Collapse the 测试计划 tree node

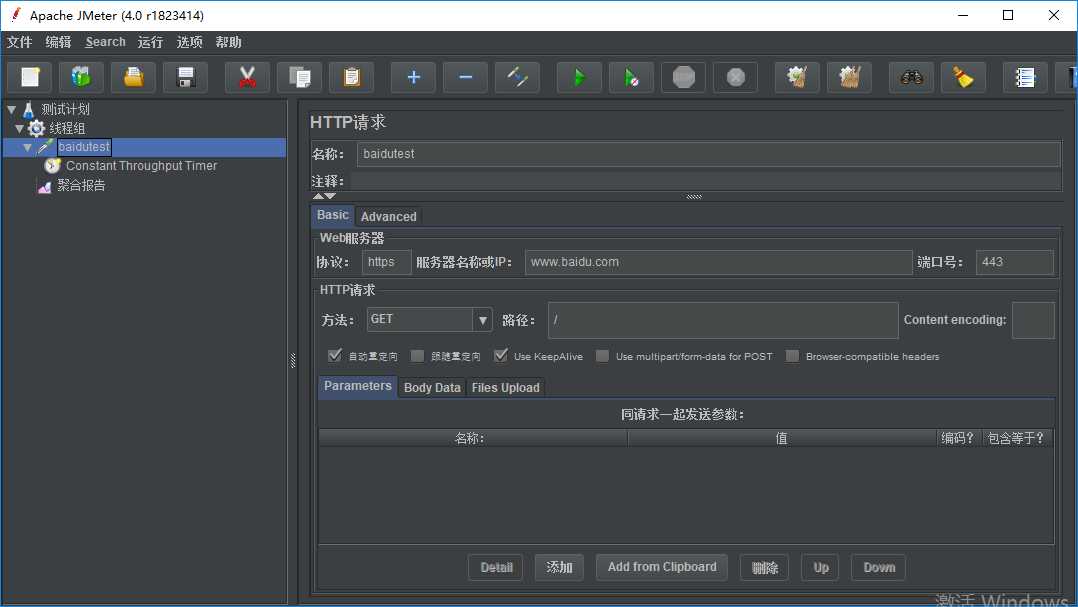click(x=12, y=109)
